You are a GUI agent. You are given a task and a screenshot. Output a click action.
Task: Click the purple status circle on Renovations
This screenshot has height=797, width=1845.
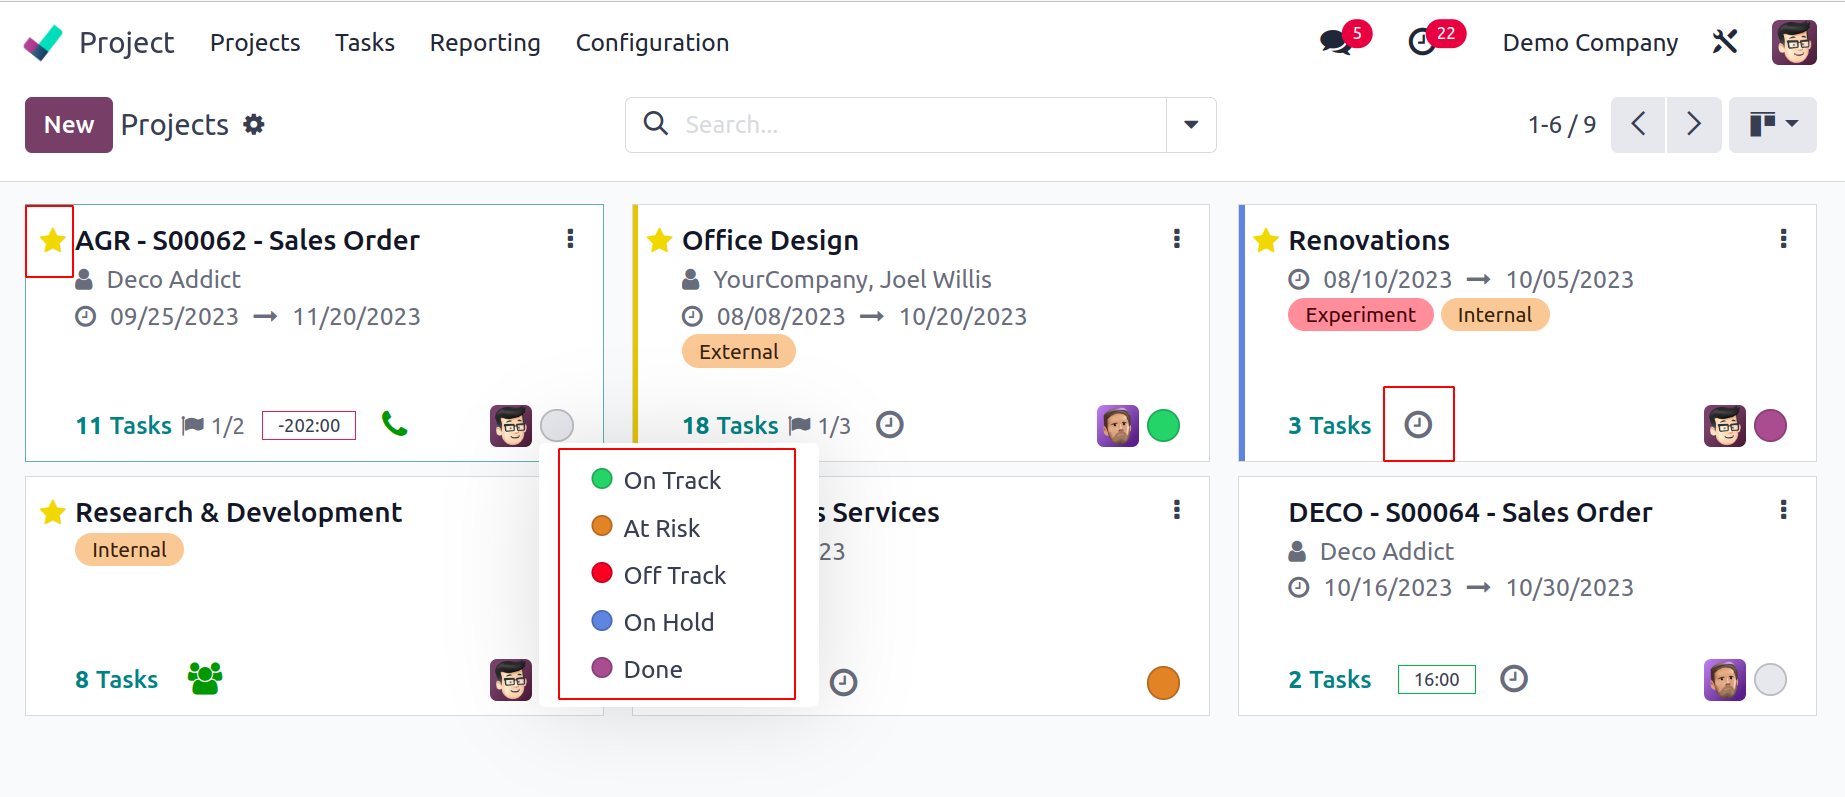pos(1770,426)
